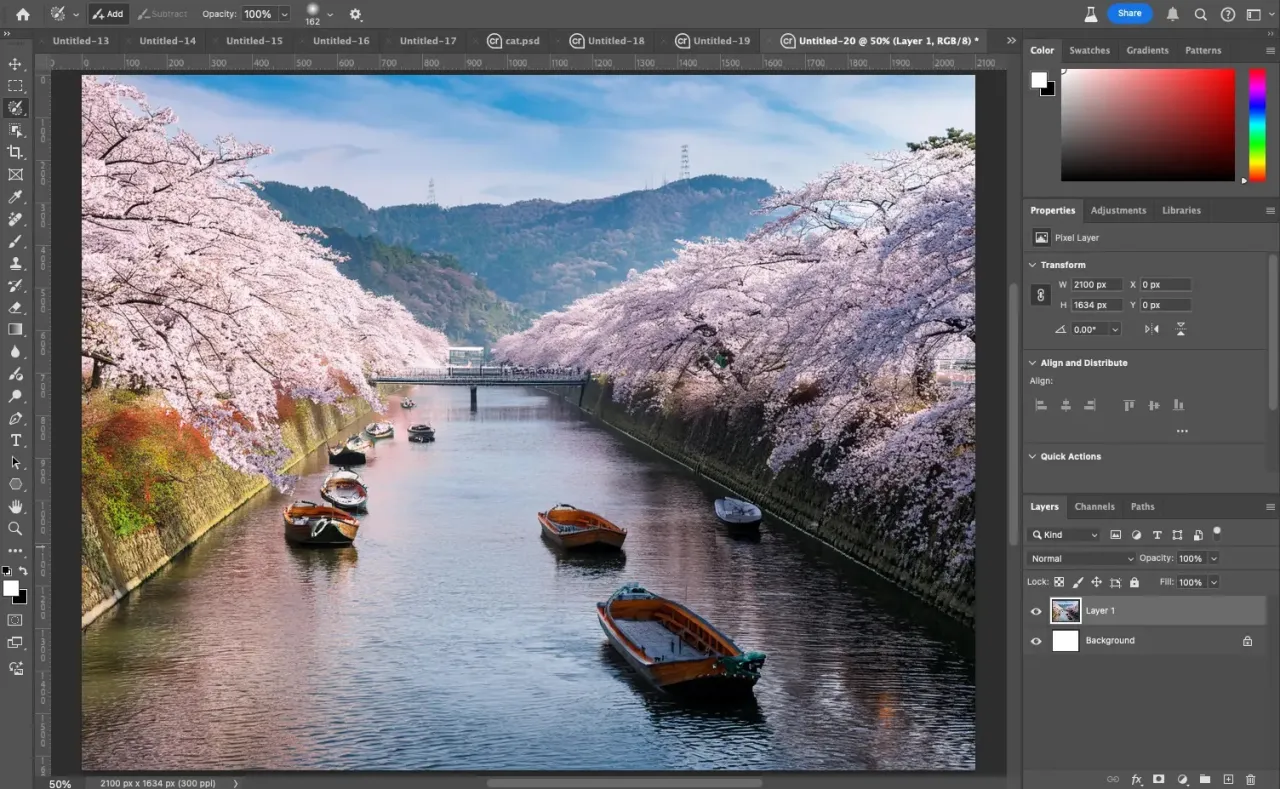Open the cat.psd document tab
Screen dimensions: 1280x789
(x=521, y=41)
